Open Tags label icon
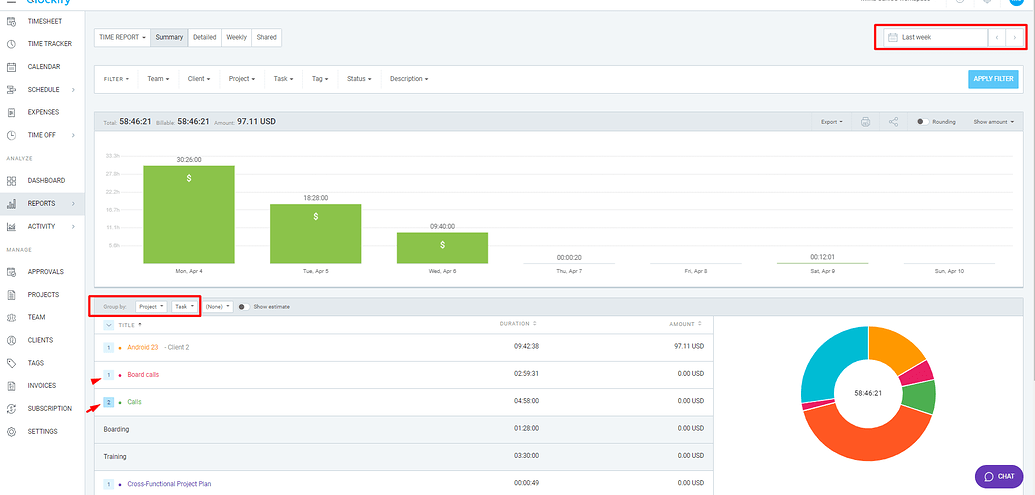Image resolution: width=1035 pixels, height=495 pixels. pyautogui.click(x=11, y=363)
